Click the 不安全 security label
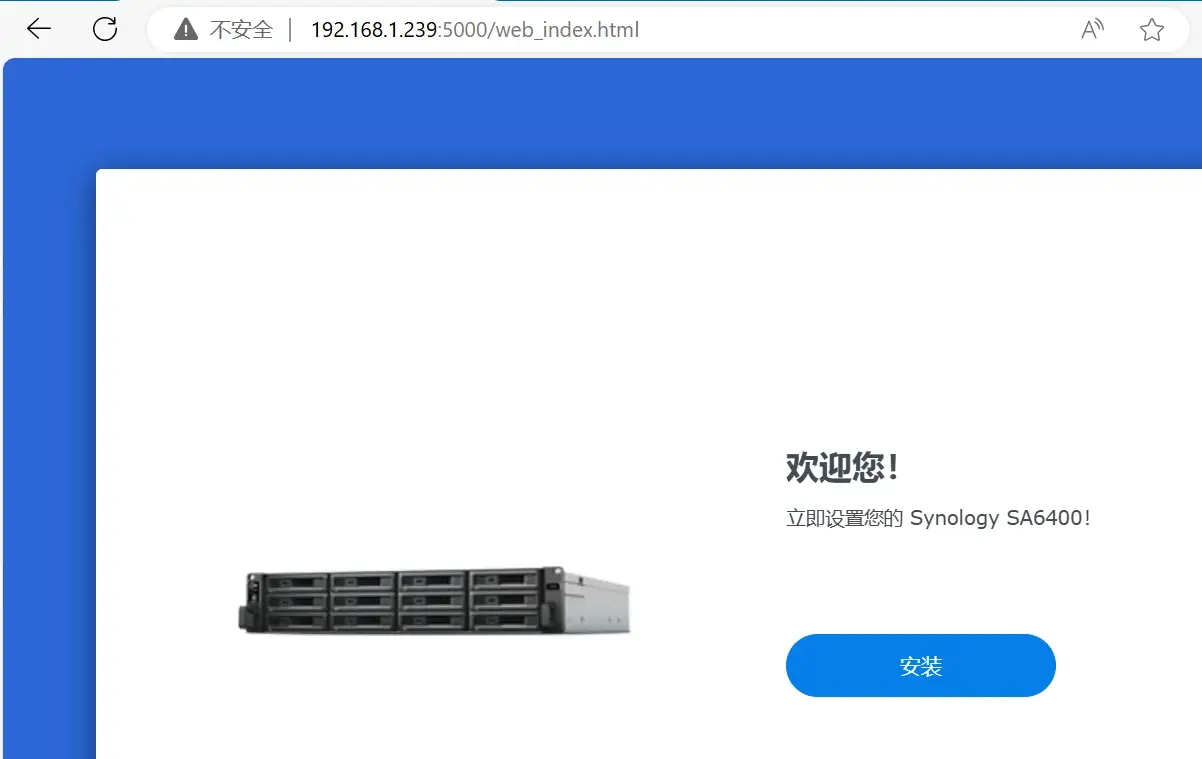1202x759 pixels. (241, 30)
